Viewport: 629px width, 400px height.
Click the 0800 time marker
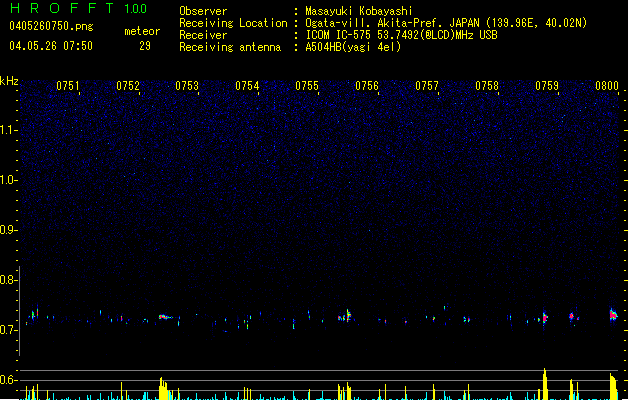[607, 86]
